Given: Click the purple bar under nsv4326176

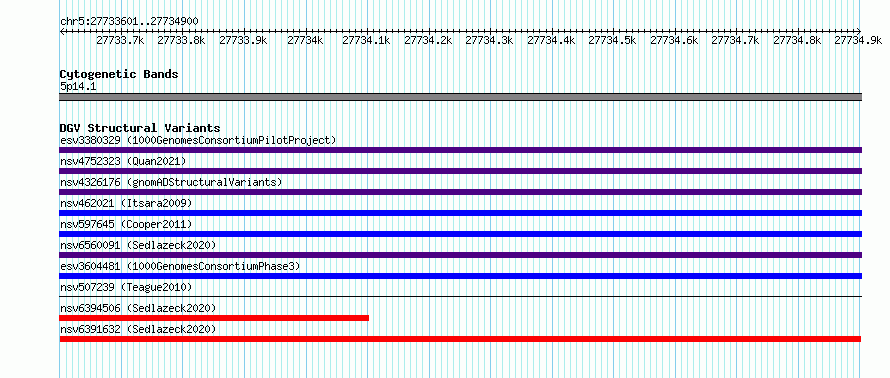Looking at the screenshot, I should (x=461, y=192).
